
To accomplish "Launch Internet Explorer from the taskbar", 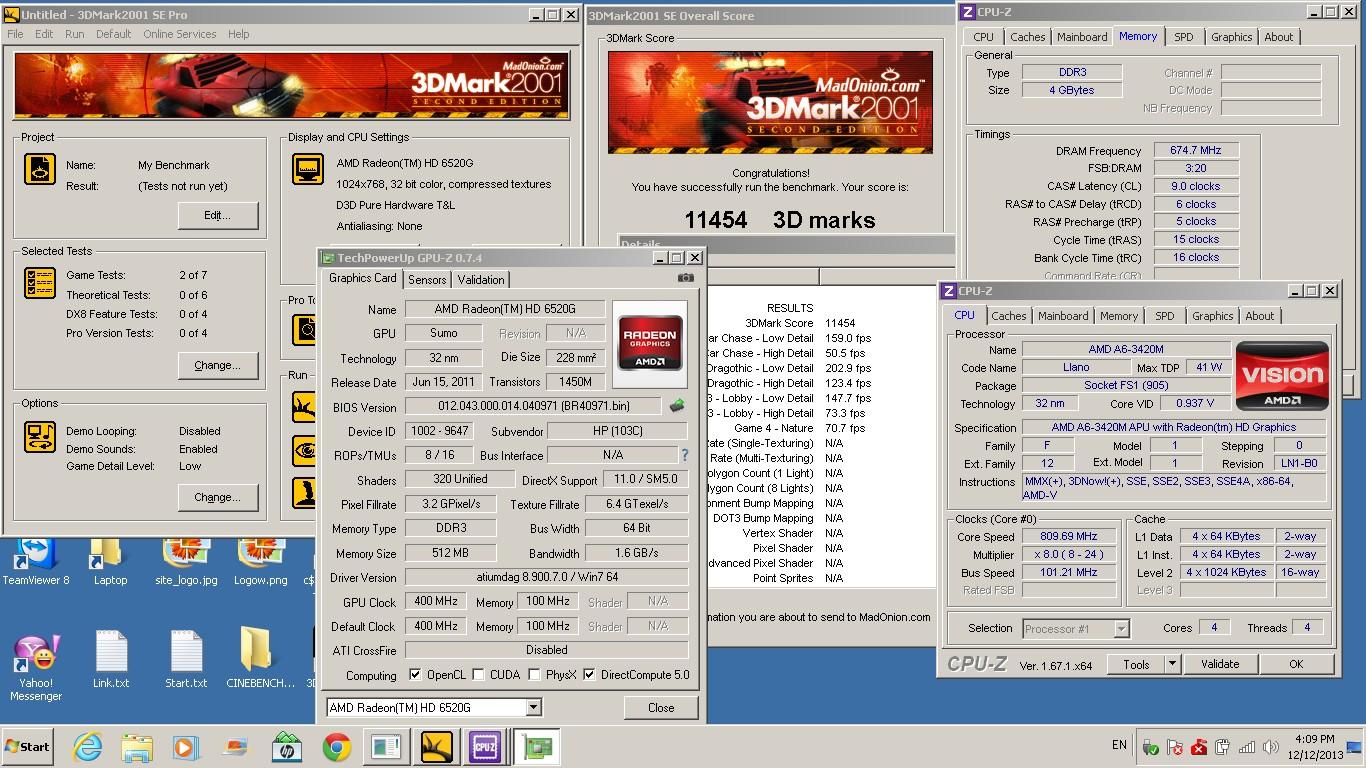I will point(88,747).
